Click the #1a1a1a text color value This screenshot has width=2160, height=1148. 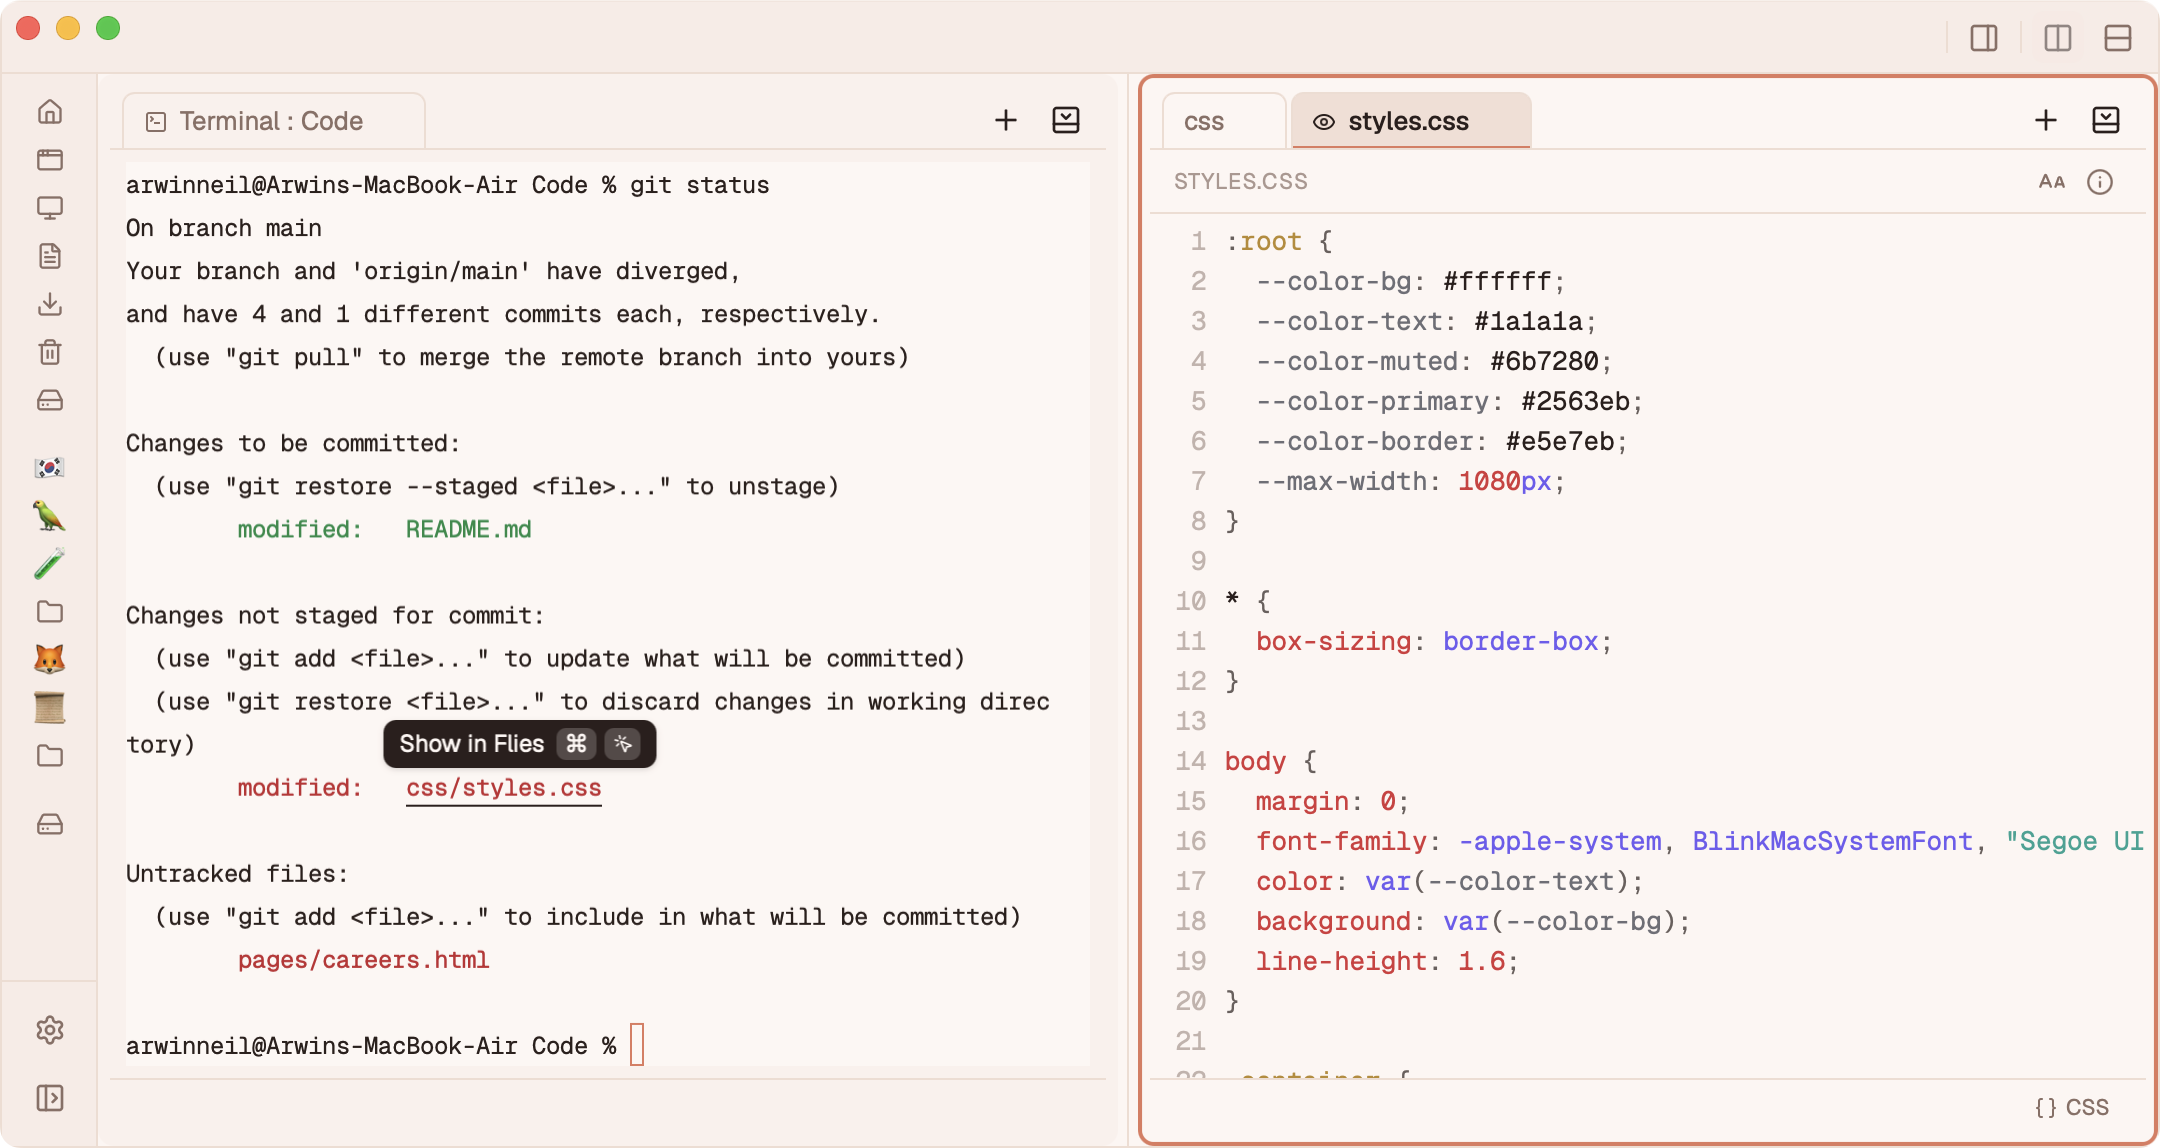[x=1528, y=321]
